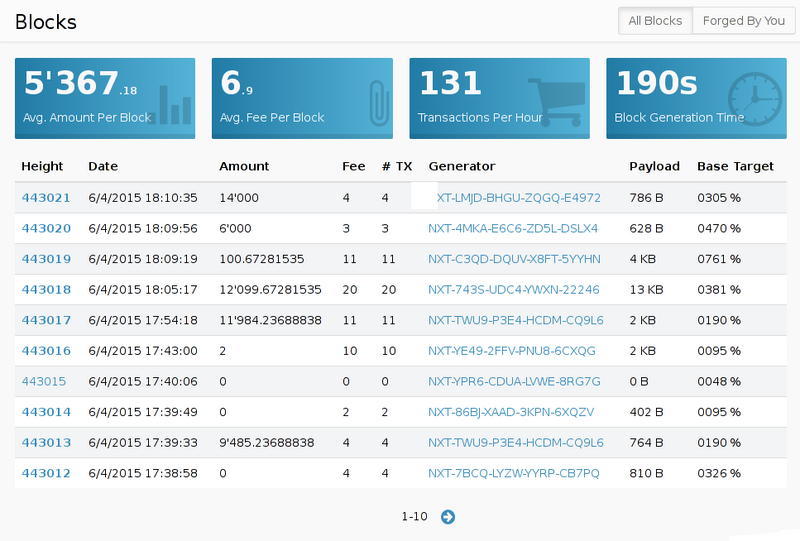800x541 pixels.
Task: Open generator account NXT-C3QD-DQUV-X8FT-5YYHN
Action: 514,259
